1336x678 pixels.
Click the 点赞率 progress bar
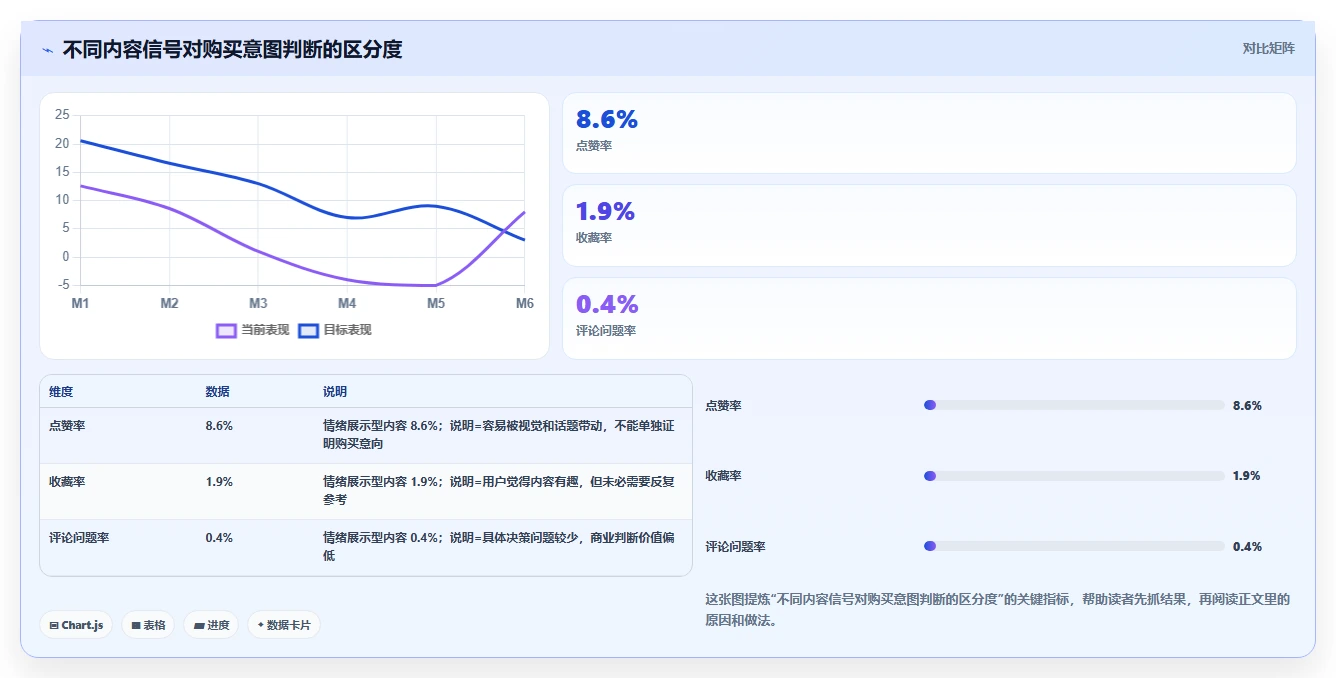(x=1074, y=405)
